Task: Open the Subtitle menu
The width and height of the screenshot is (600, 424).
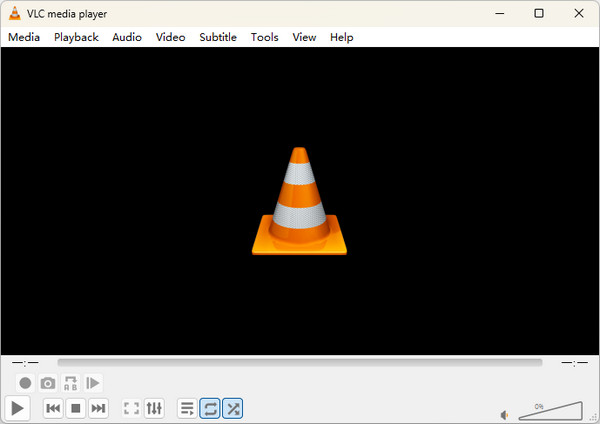Action: pyautogui.click(x=218, y=37)
